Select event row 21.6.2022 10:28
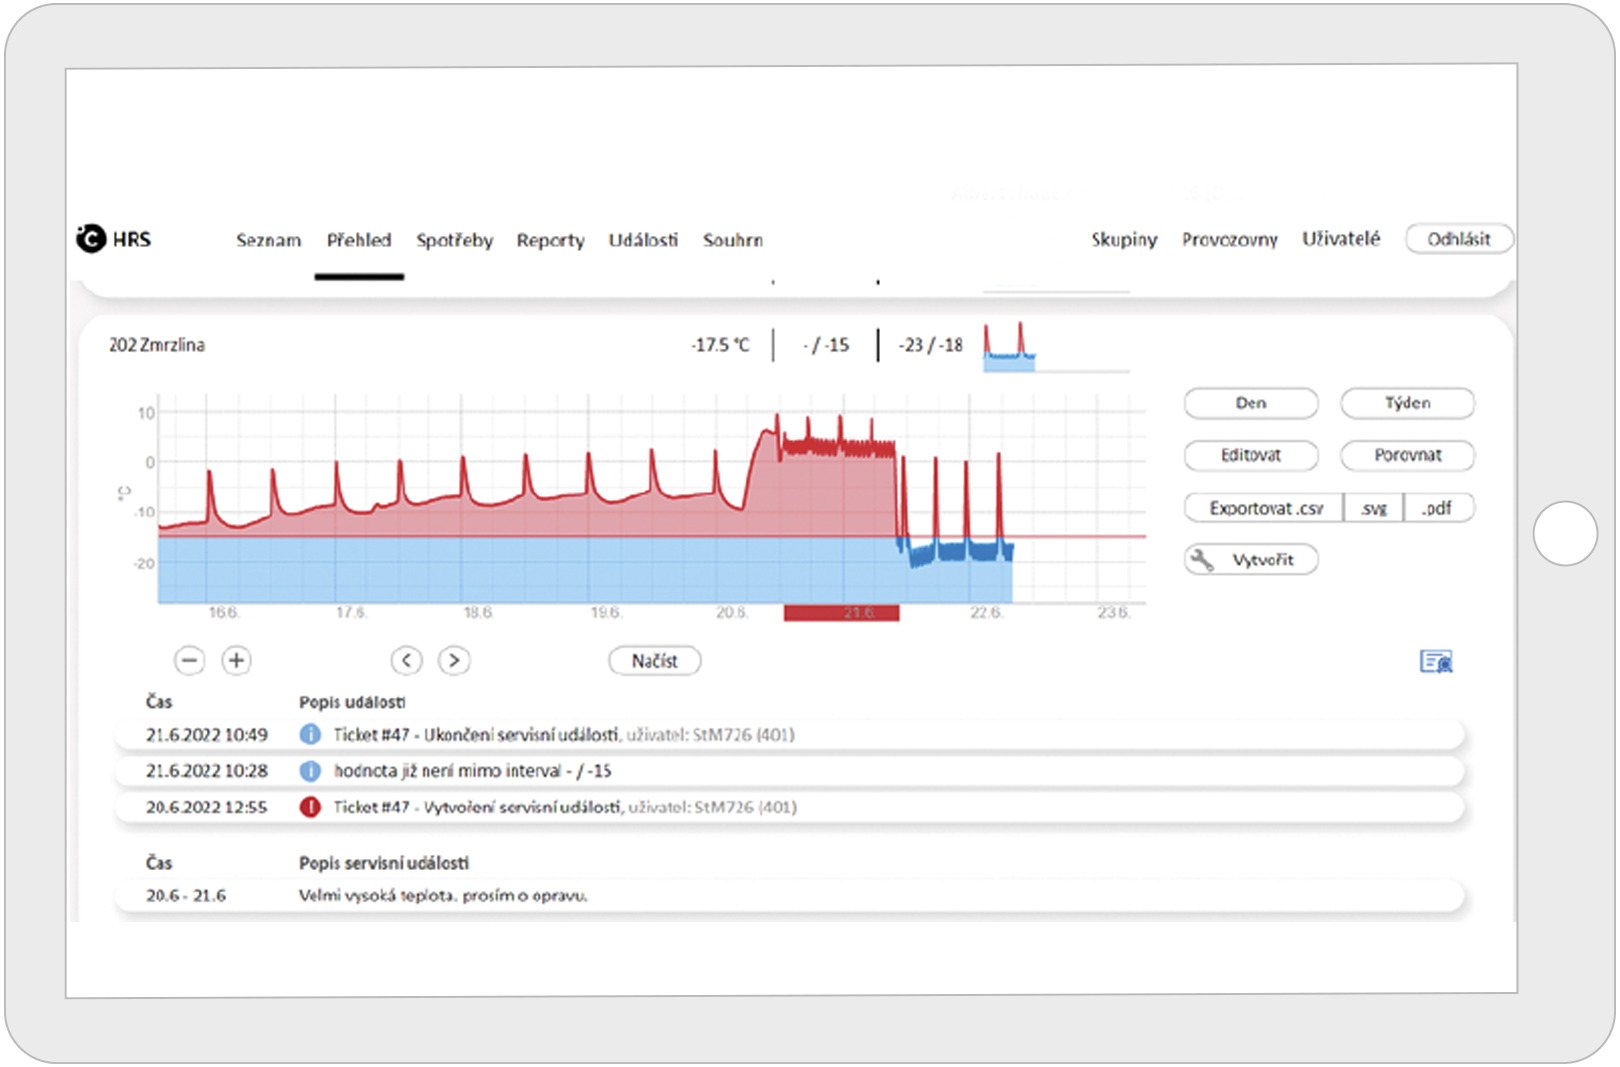This screenshot has height=1067, width=1620. (790, 771)
